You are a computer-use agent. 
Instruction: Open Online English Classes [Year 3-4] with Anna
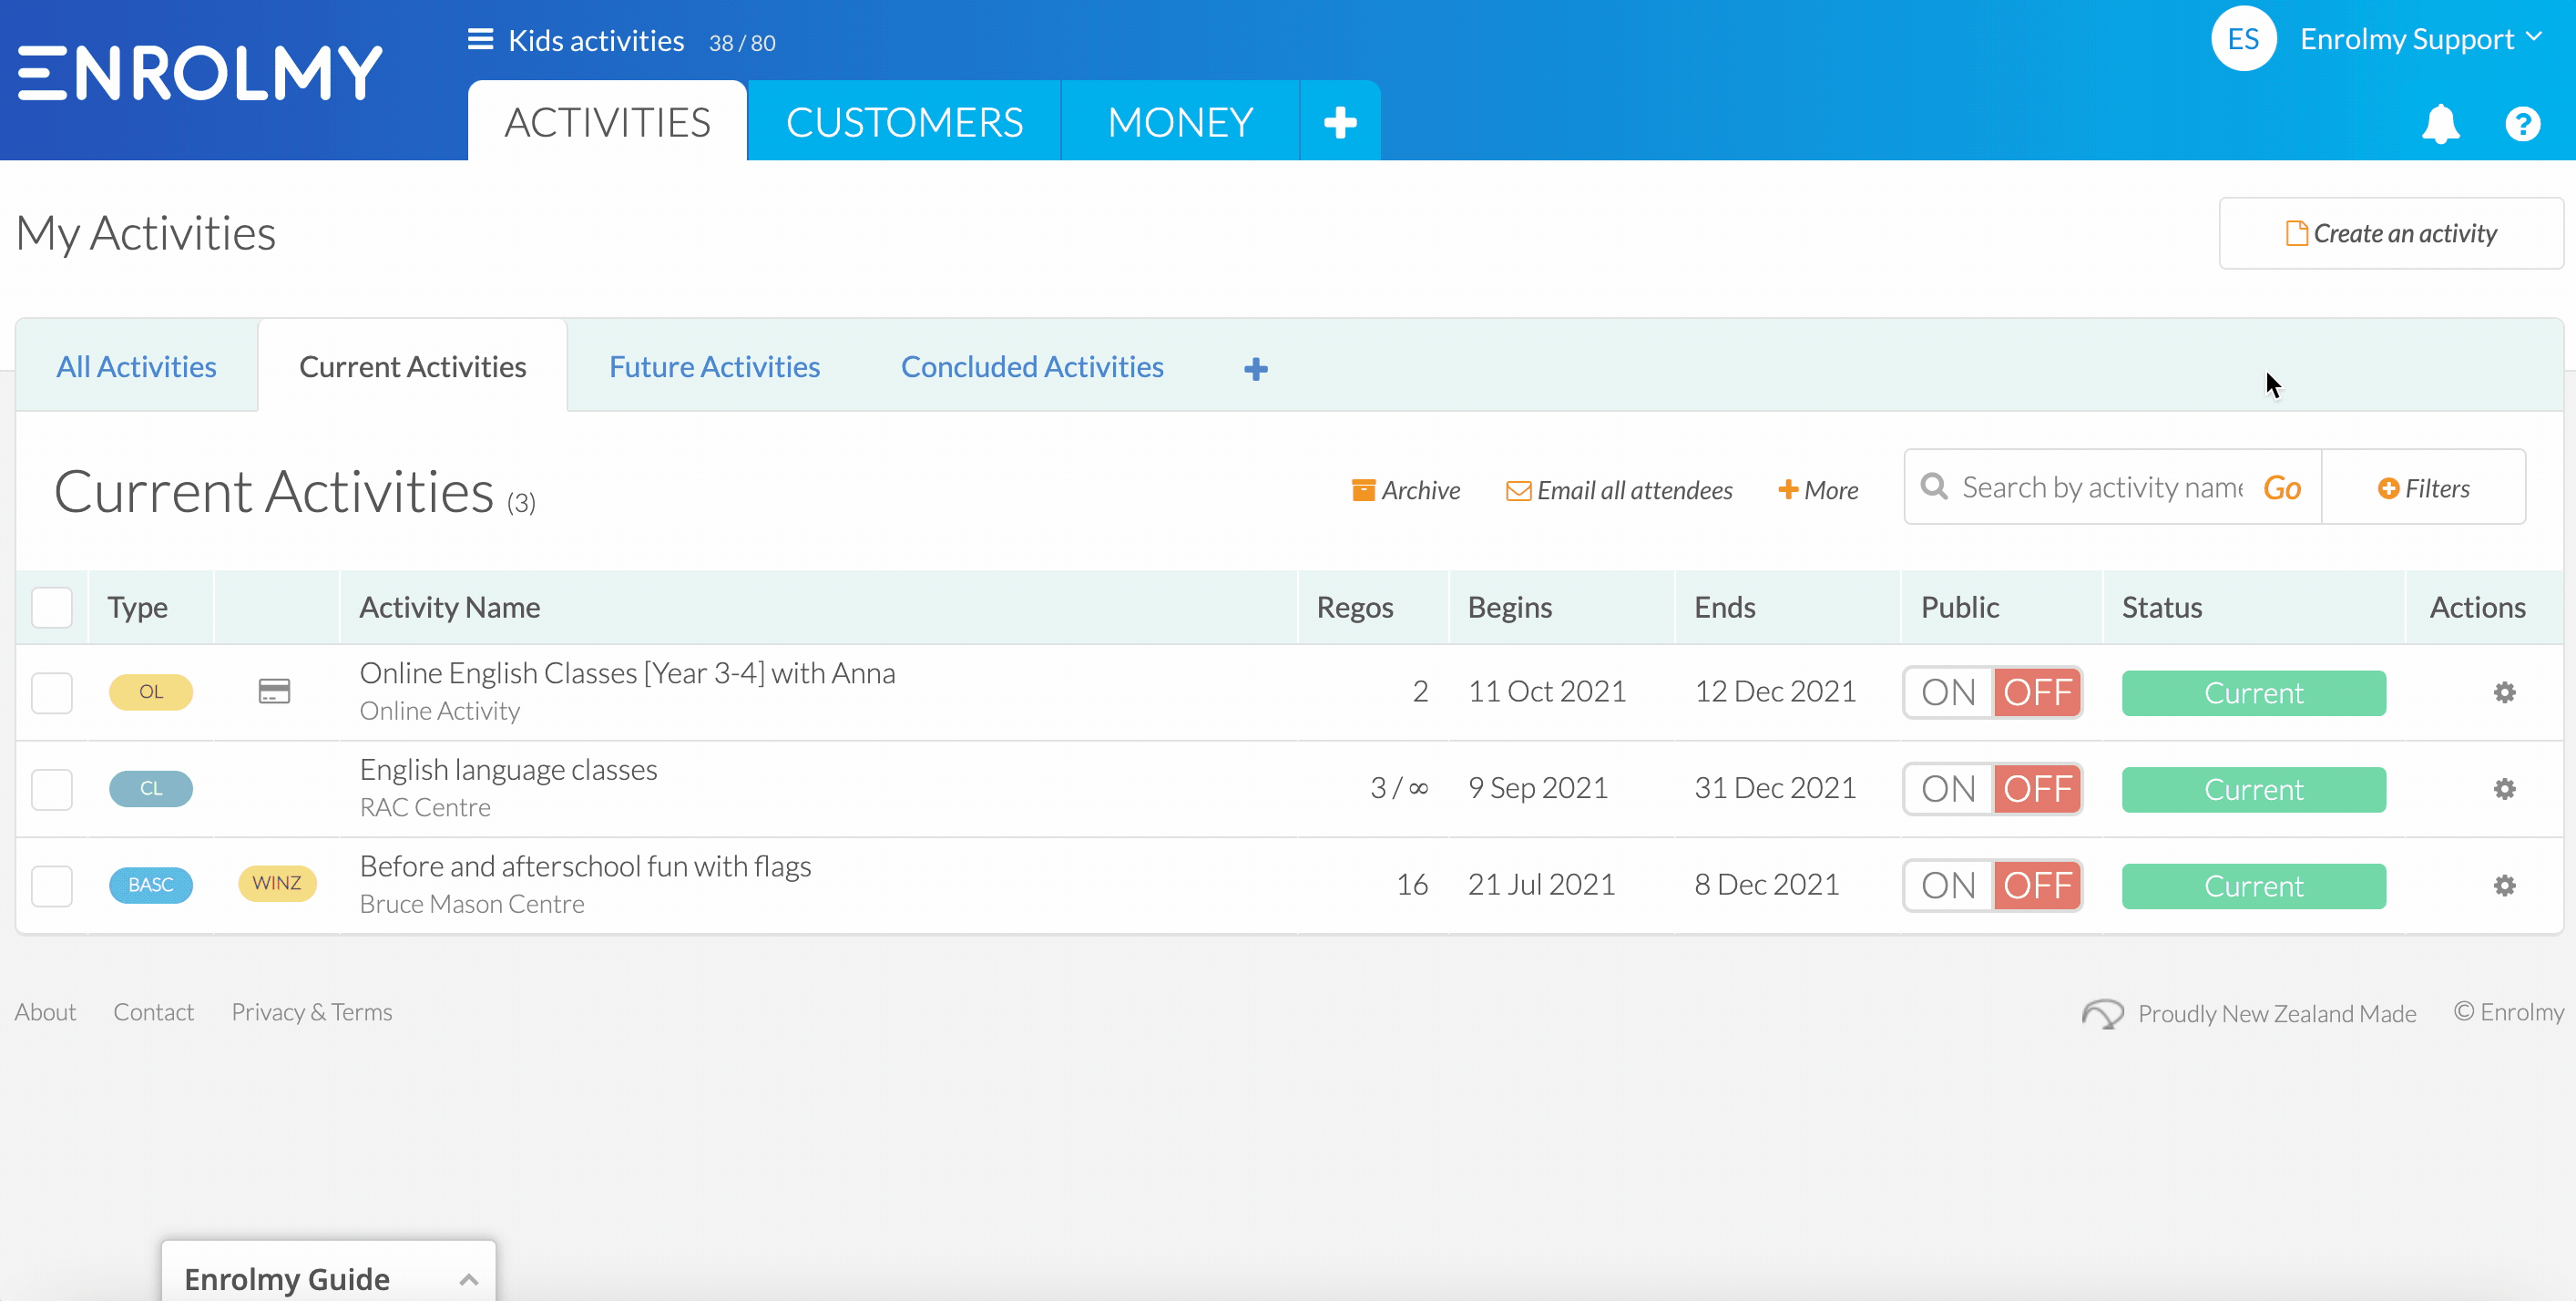click(x=627, y=673)
